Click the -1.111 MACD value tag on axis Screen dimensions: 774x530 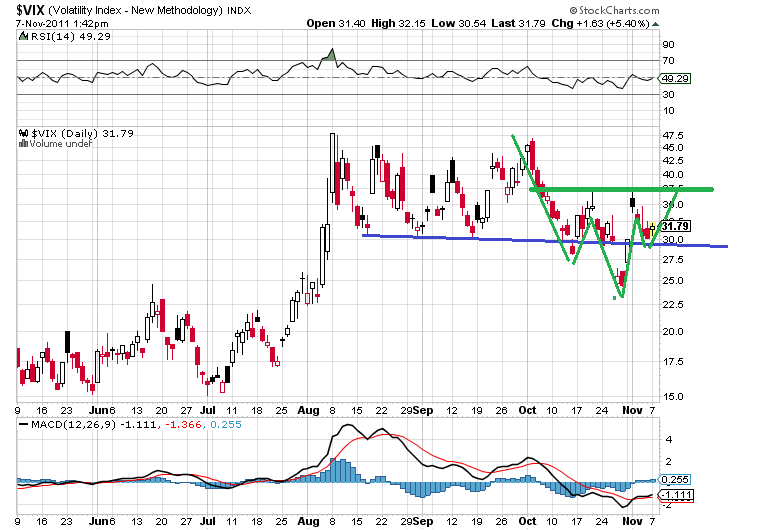point(676,495)
